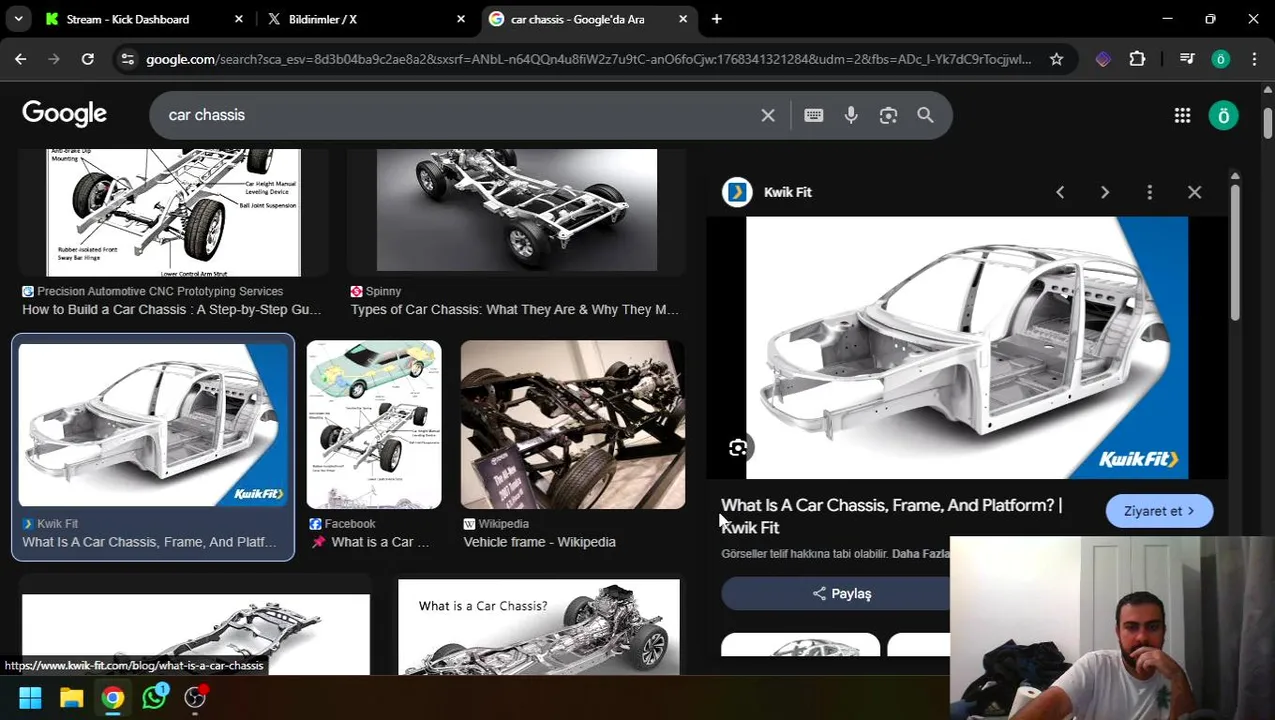Open a new browser tab
Viewport: 1275px width, 720px height.
tap(716, 19)
